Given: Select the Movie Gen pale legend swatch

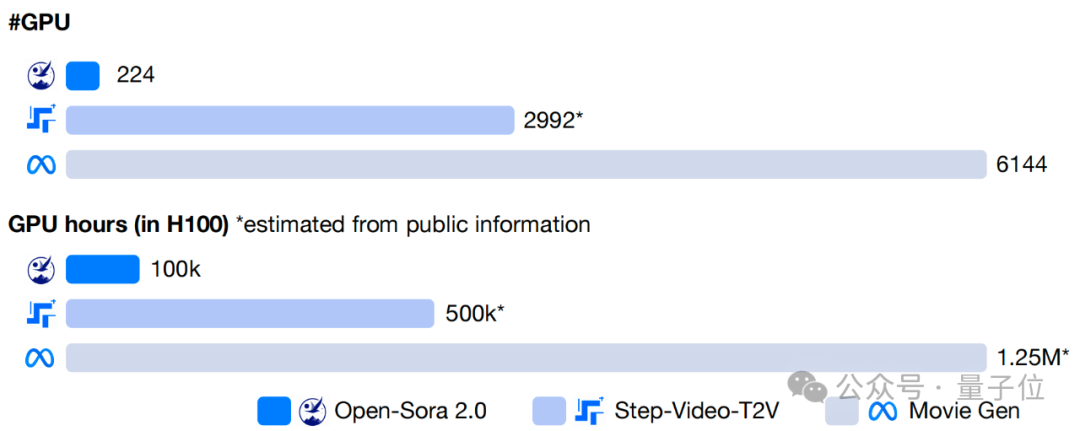Looking at the screenshot, I should [x=842, y=411].
